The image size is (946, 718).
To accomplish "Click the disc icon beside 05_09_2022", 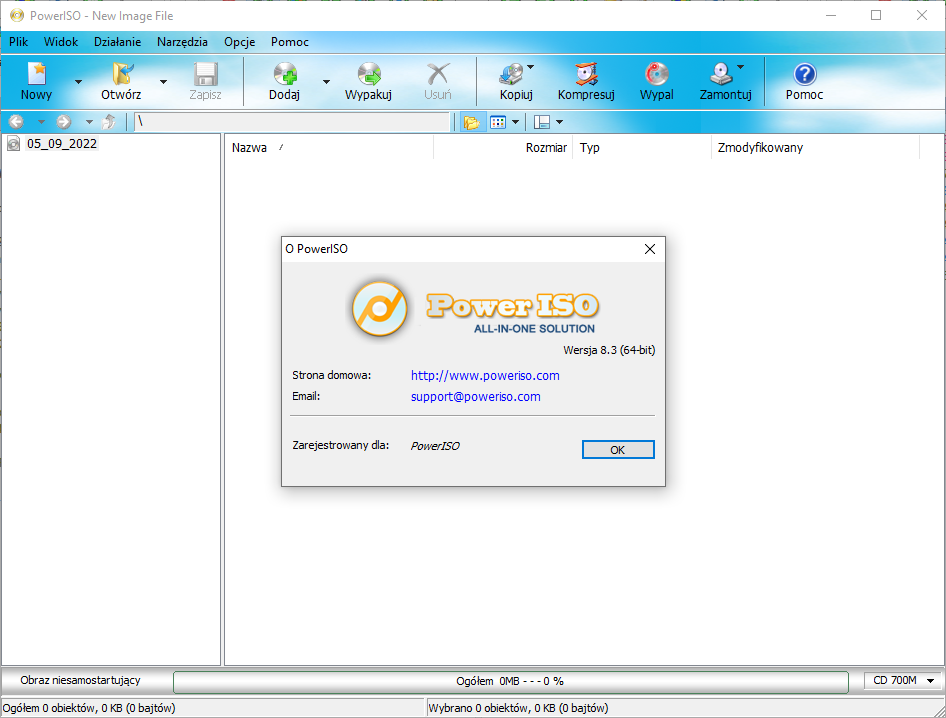I will pos(13,144).
